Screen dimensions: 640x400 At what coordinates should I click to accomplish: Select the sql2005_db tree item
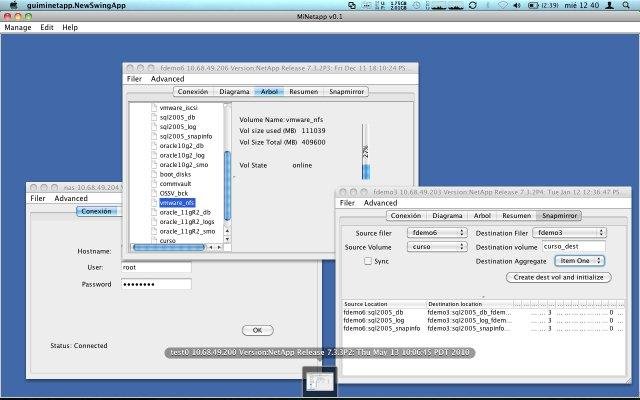pos(178,117)
